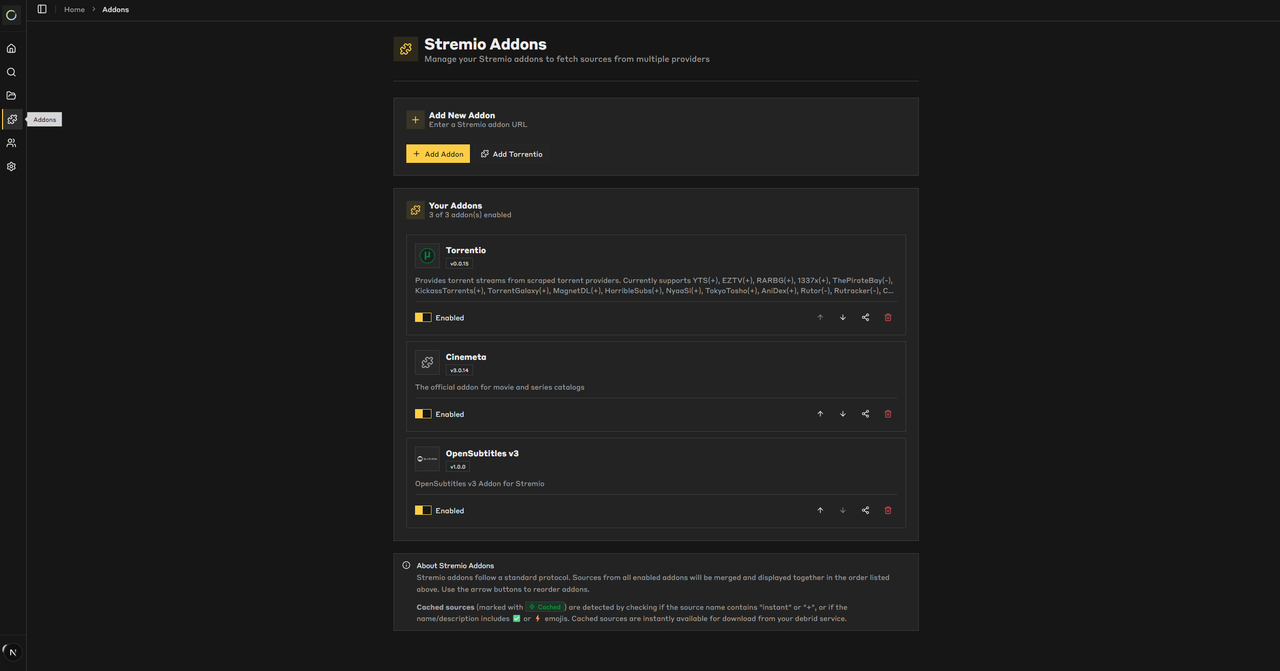Click the Your Addons section heading

(455, 206)
